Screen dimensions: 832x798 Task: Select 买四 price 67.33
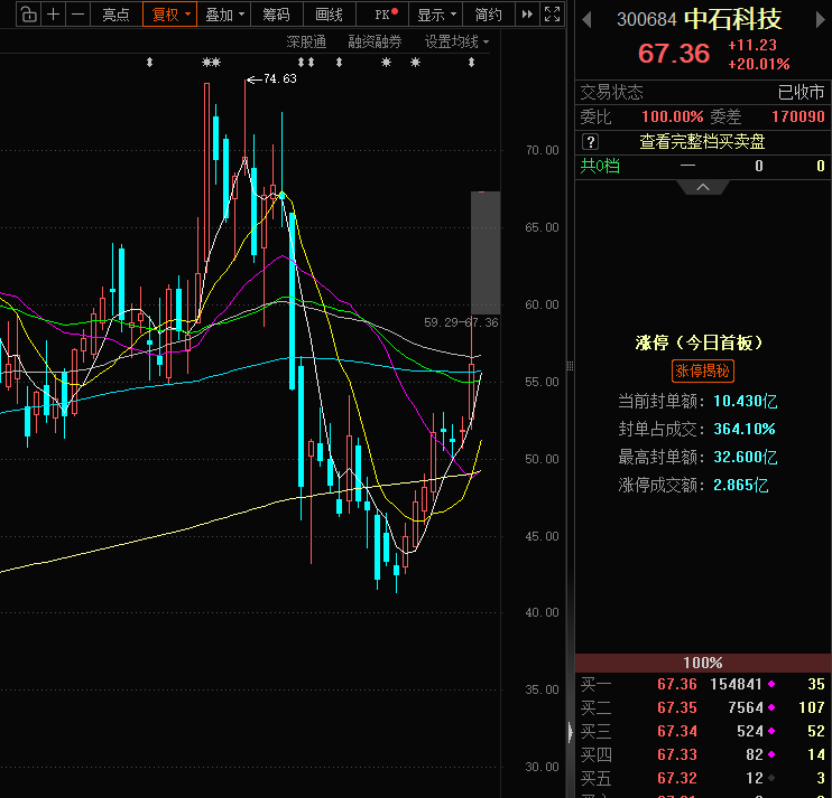point(677,754)
